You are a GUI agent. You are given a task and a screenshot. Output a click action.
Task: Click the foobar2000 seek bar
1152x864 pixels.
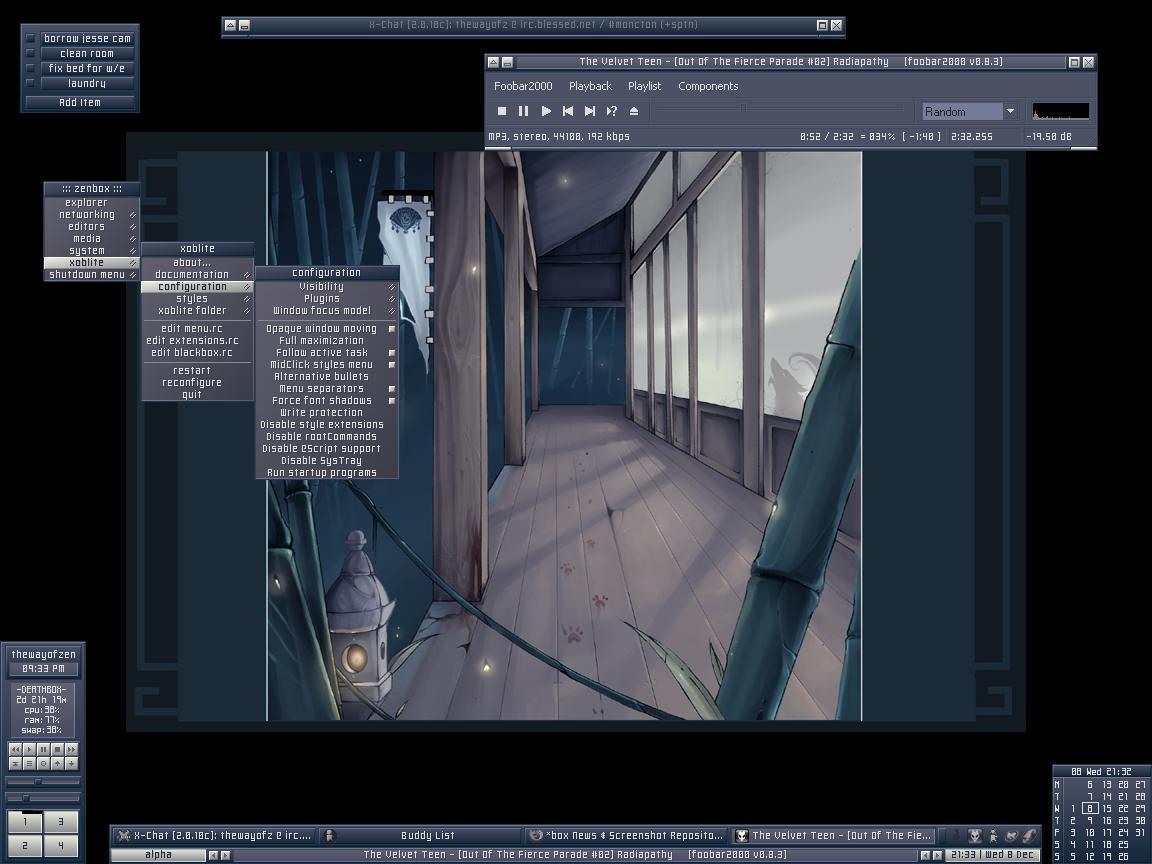pyautogui.click(x=779, y=108)
